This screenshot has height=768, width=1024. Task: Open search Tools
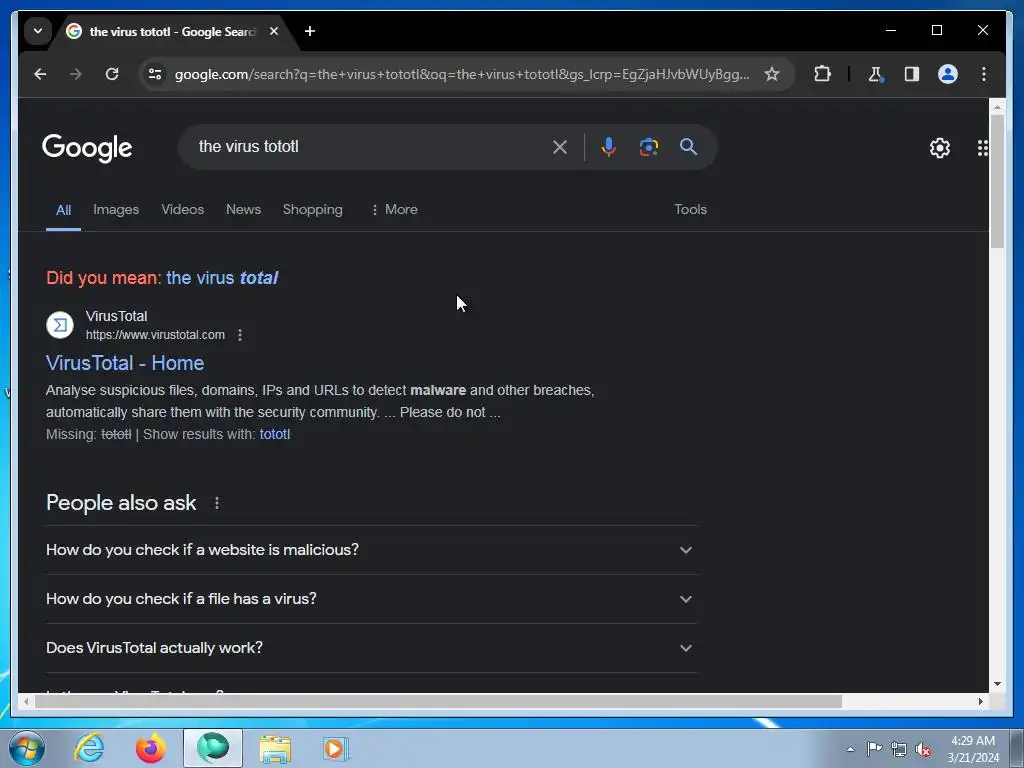tap(690, 210)
